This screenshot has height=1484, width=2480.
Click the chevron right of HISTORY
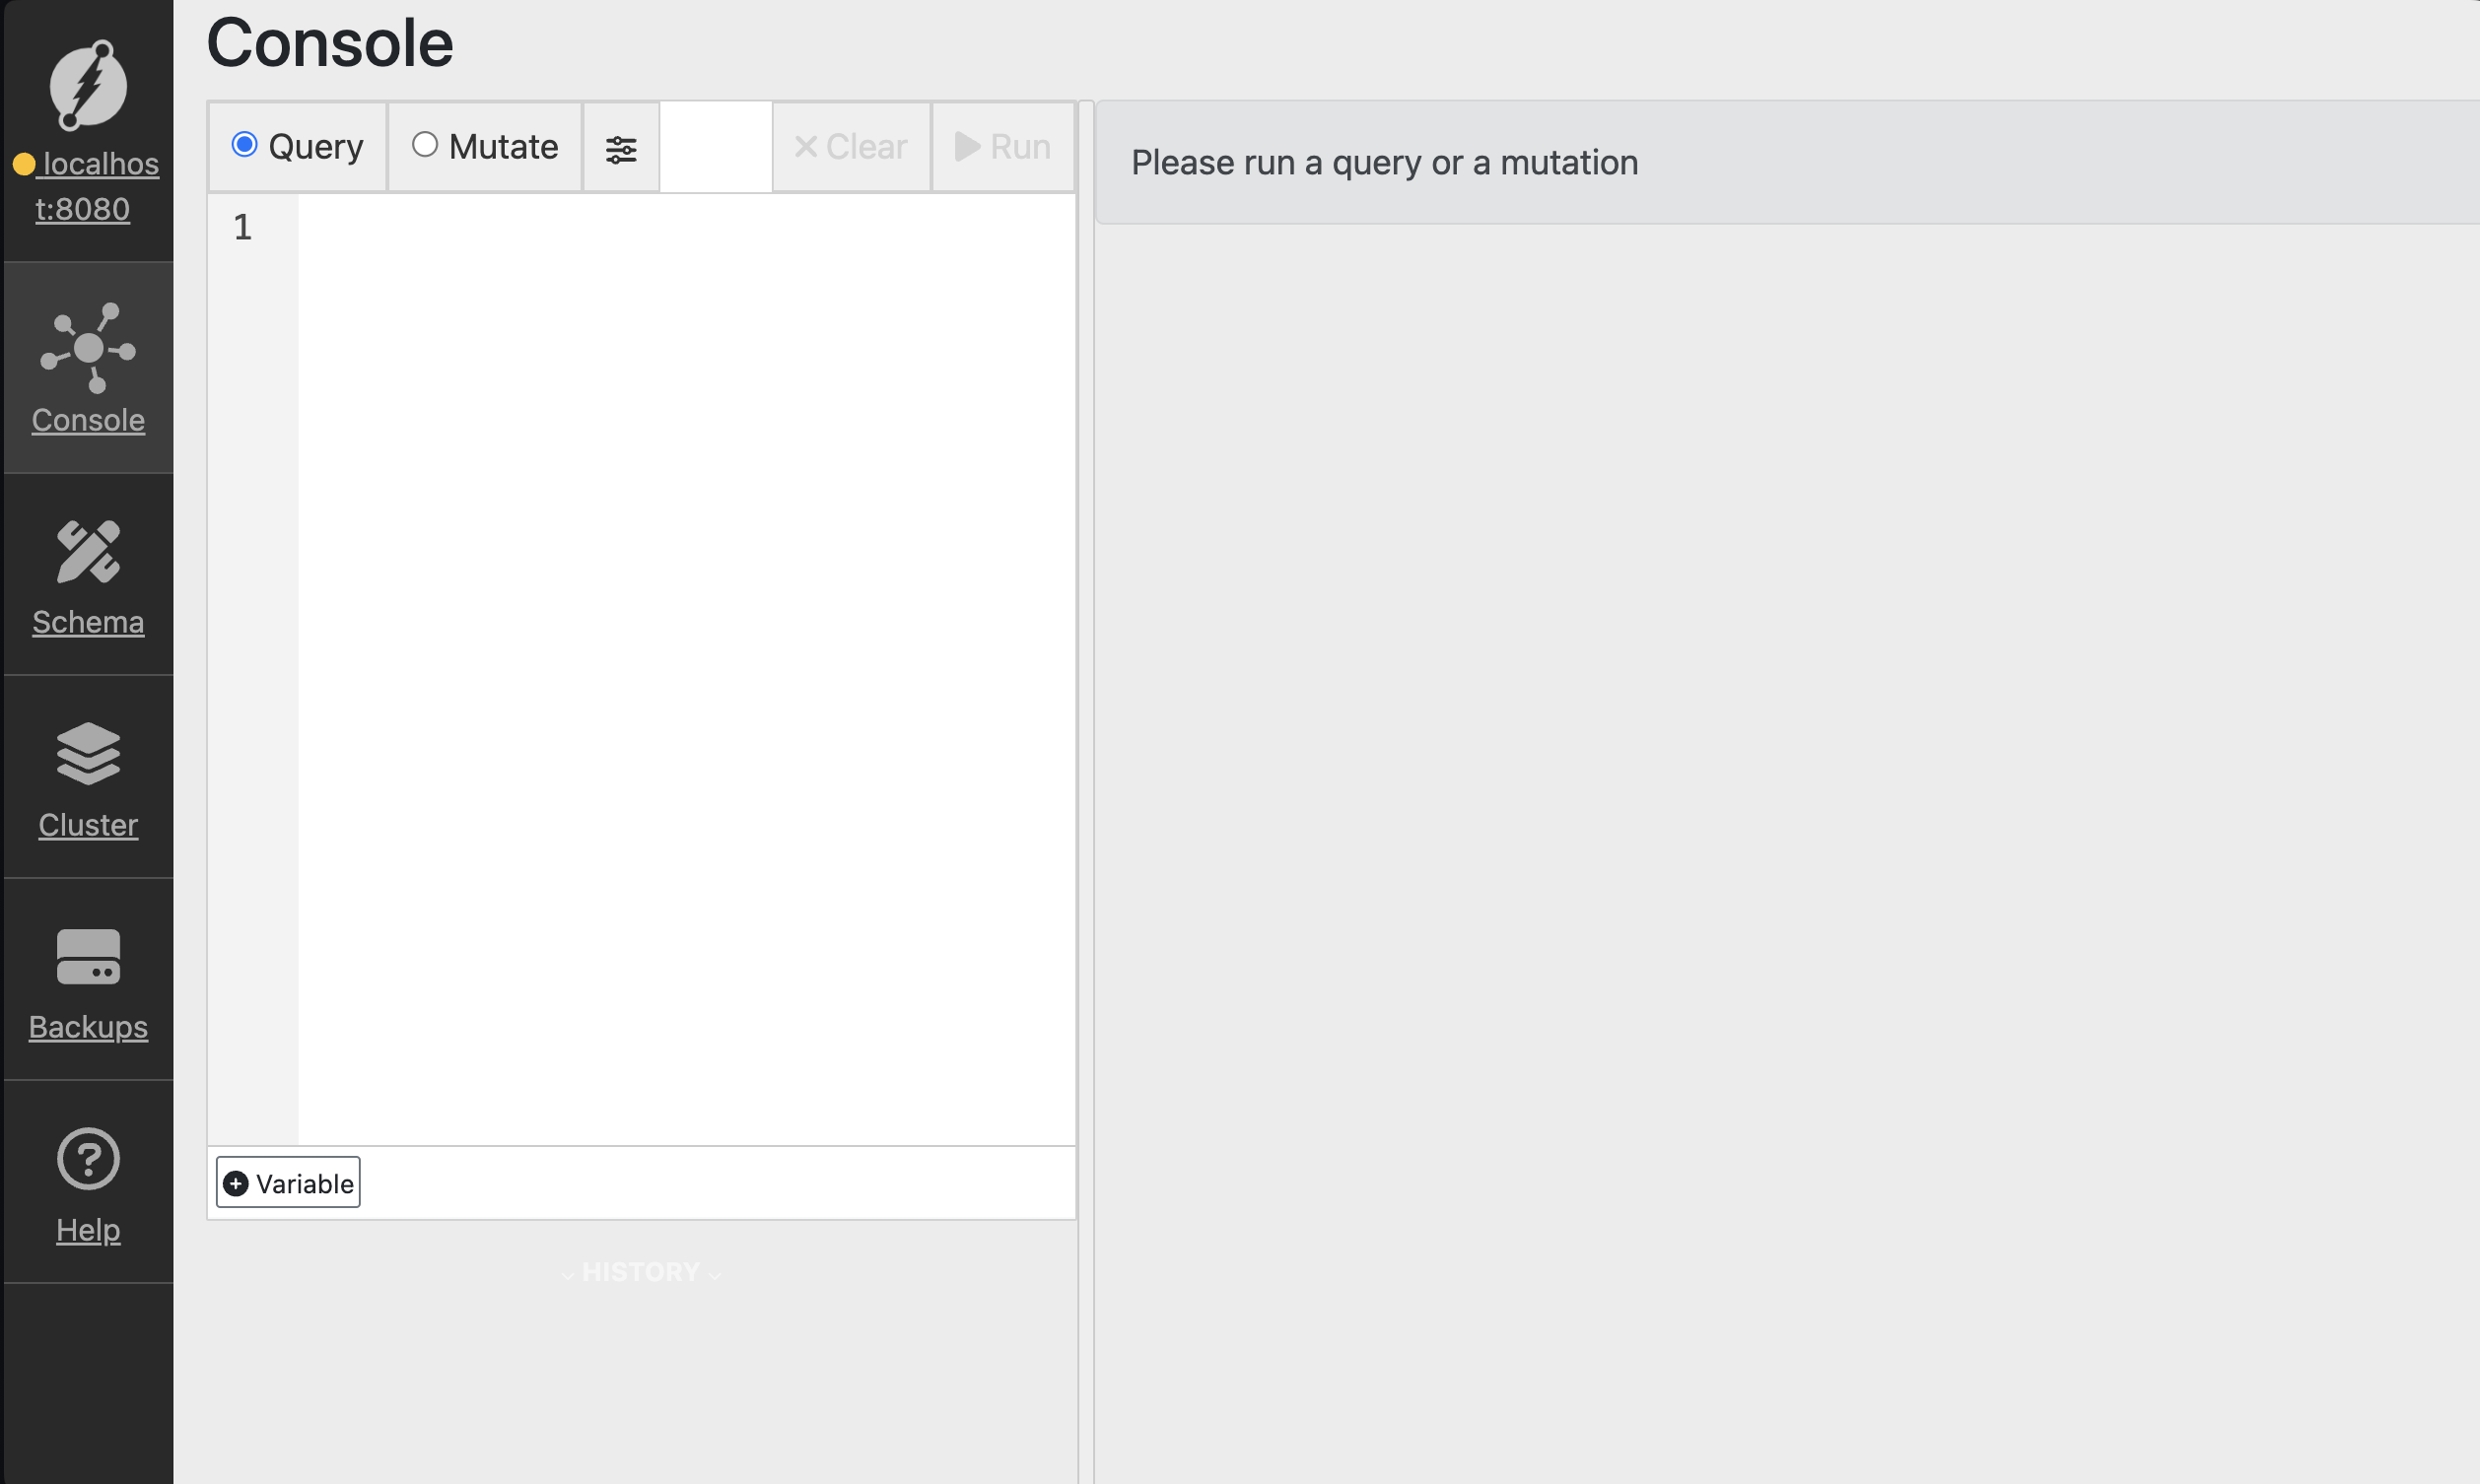[x=714, y=1275]
